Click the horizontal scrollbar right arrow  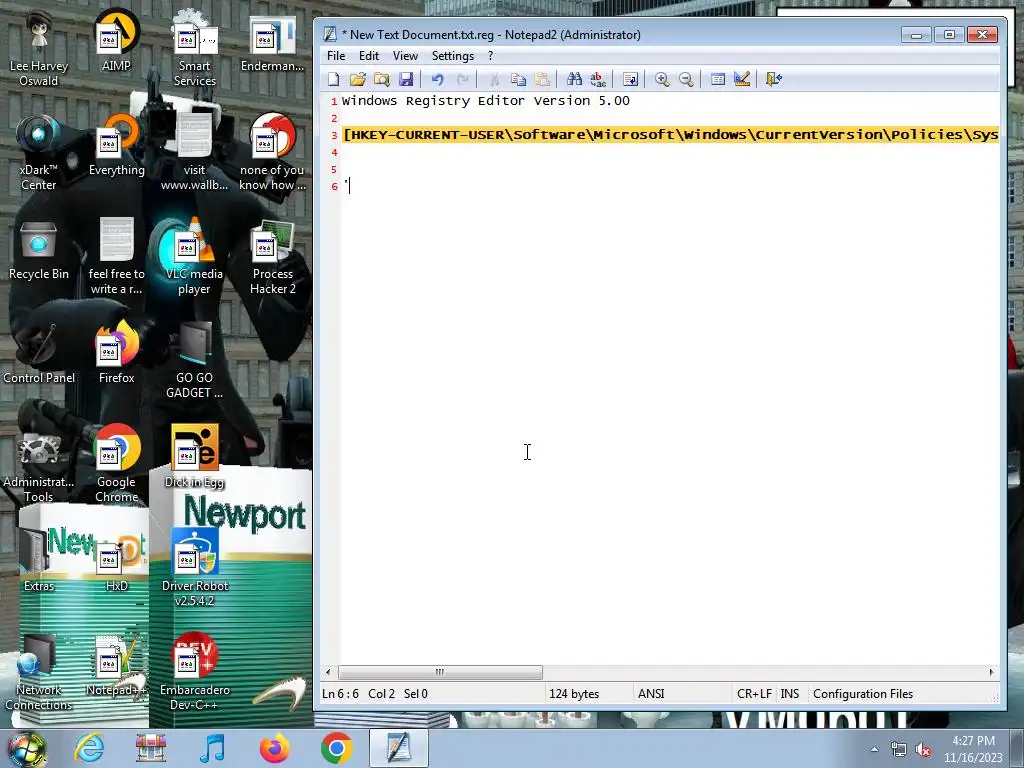tap(991, 672)
